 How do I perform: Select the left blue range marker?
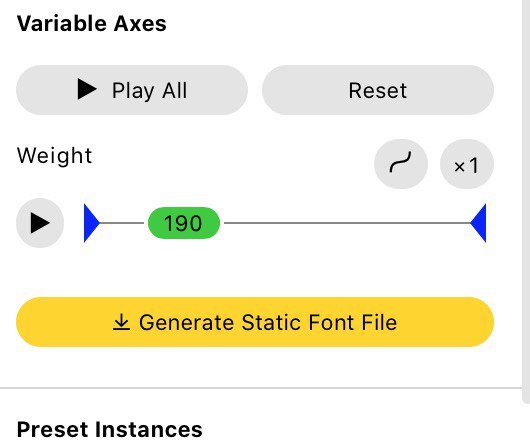tap(92, 223)
